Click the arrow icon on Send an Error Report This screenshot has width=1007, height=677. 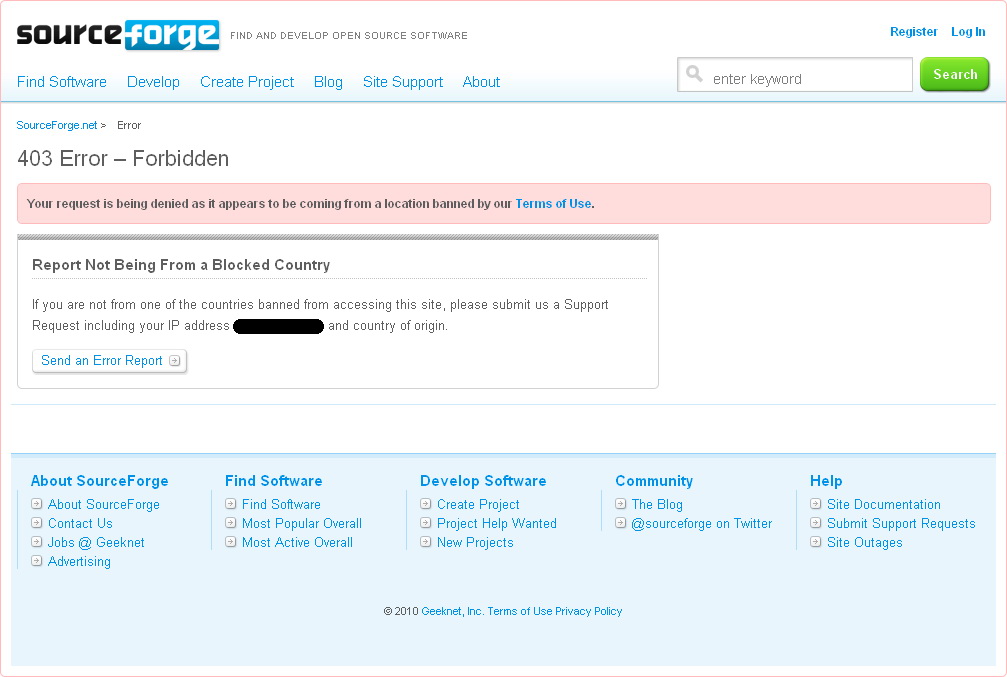tap(175, 361)
